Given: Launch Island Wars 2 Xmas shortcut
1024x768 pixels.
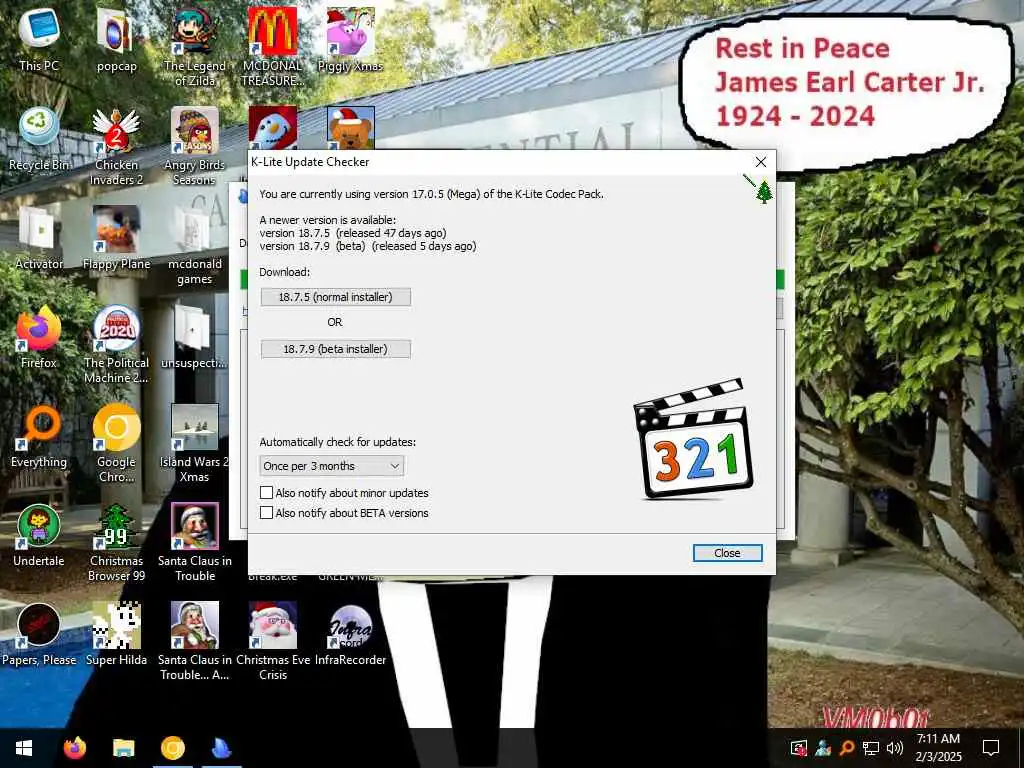Looking at the screenshot, I should click(x=195, y=443).
